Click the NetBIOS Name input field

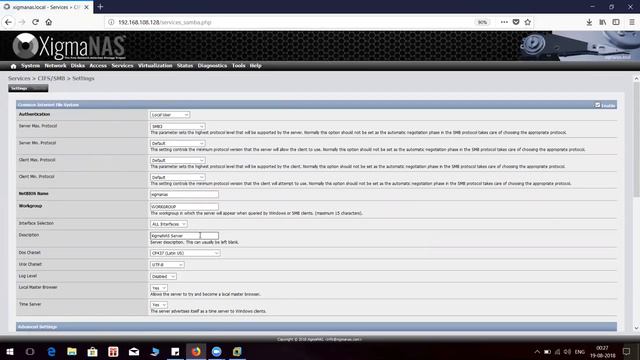tap(184, 195)
